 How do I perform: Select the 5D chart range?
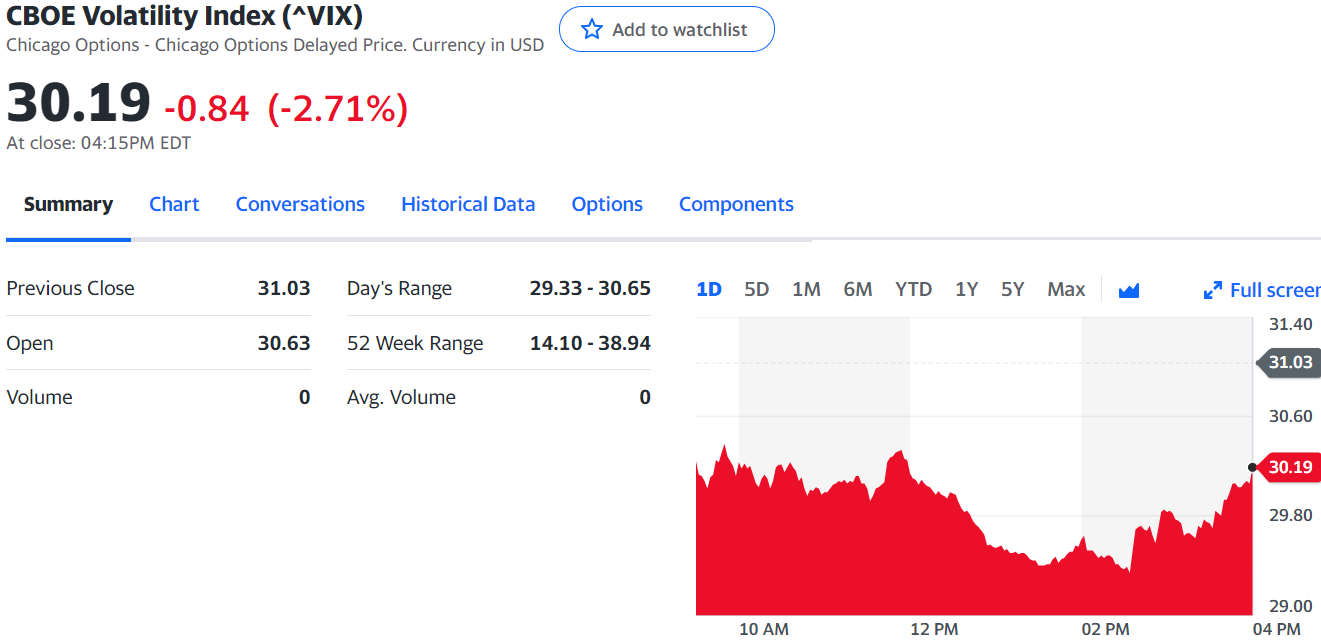point(757,289)
